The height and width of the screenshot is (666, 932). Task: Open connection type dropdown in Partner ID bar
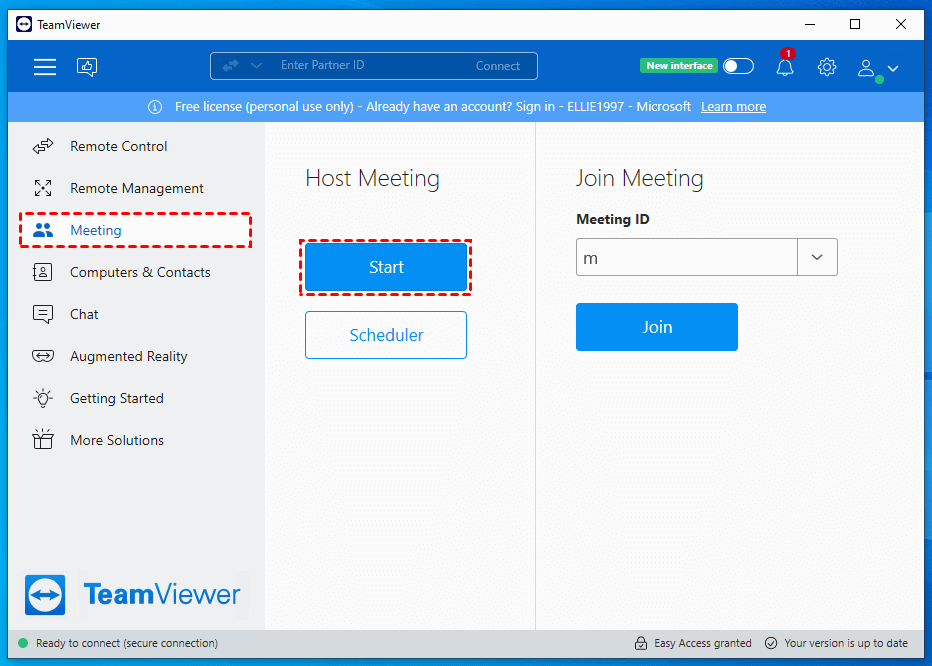[256, 66]
